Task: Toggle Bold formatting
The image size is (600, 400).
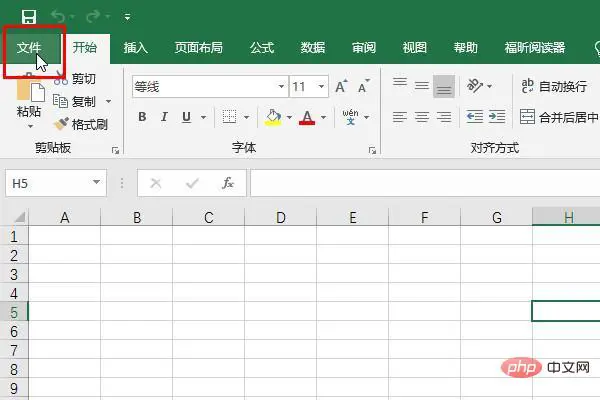Action: point(142,117)
